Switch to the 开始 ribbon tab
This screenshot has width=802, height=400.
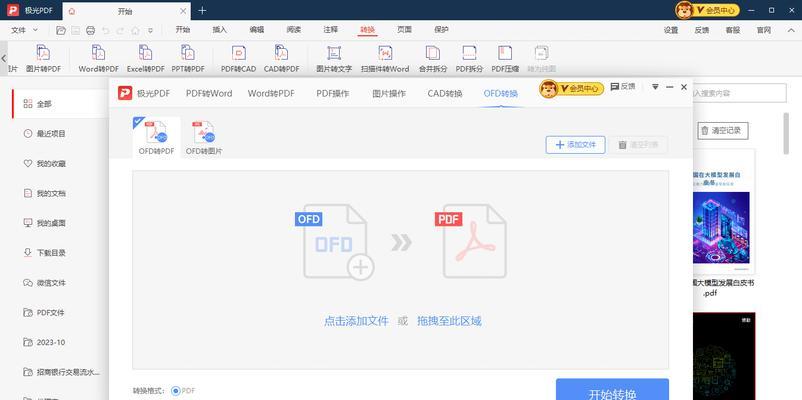pyautogui.click(x=183, y=30)
